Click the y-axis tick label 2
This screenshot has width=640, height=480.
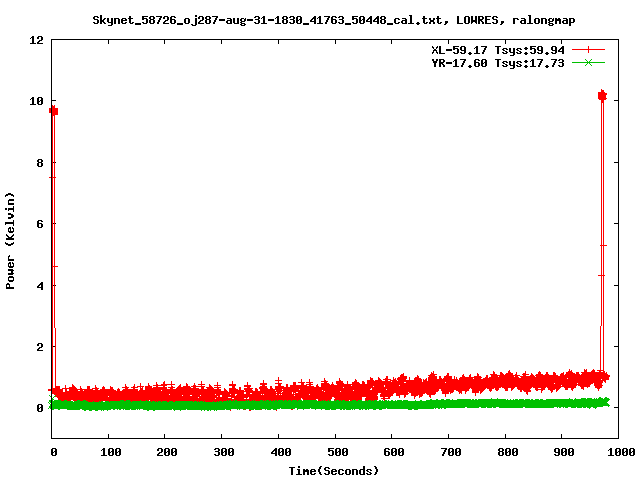tap(40, 347)
